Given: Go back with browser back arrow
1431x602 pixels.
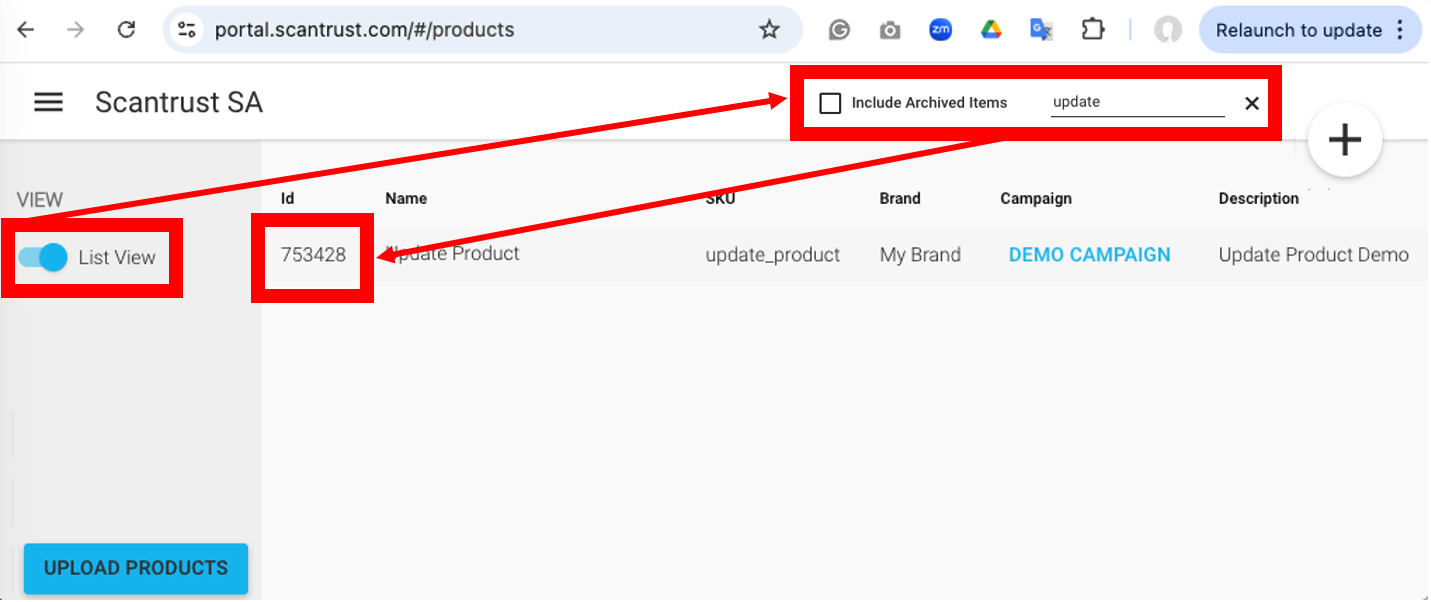Looking at the screenshot, I should point(26,30).
